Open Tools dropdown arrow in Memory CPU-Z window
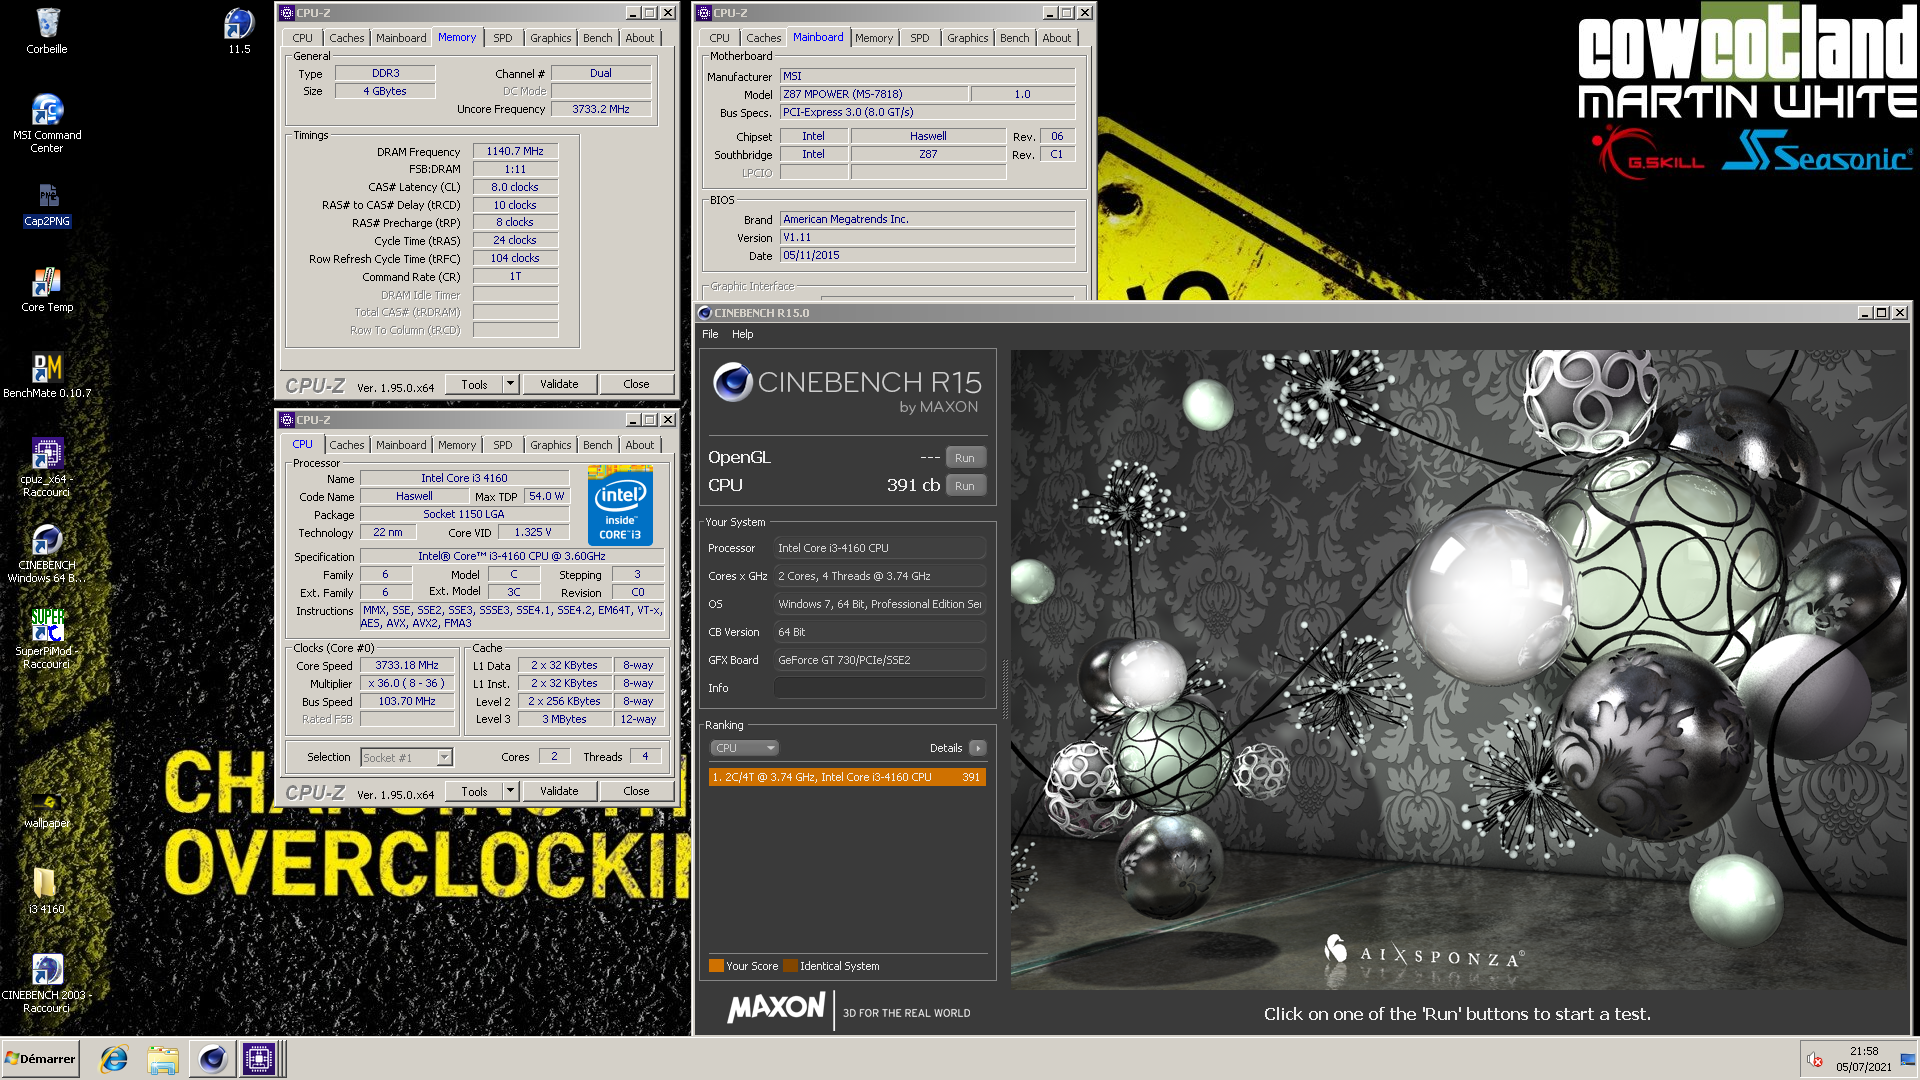Image resolution: width=1920 pixels, height=1080 pixels. [x=510, y=384]
